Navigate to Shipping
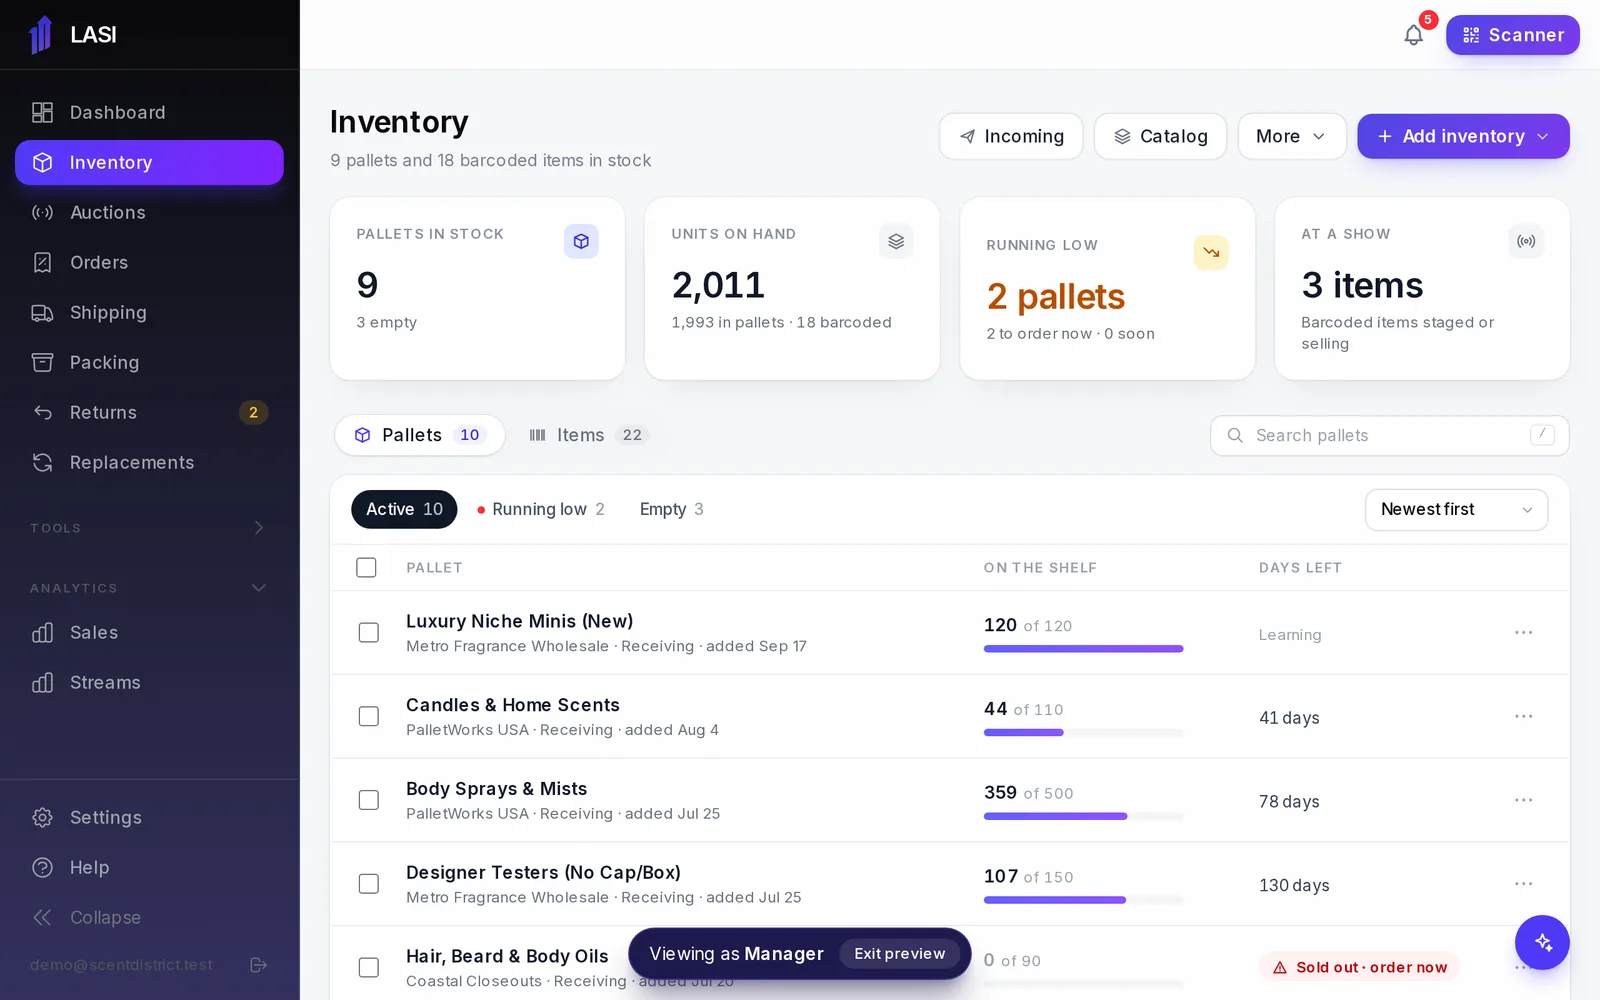1600x1000 pixels. point(149,313)
